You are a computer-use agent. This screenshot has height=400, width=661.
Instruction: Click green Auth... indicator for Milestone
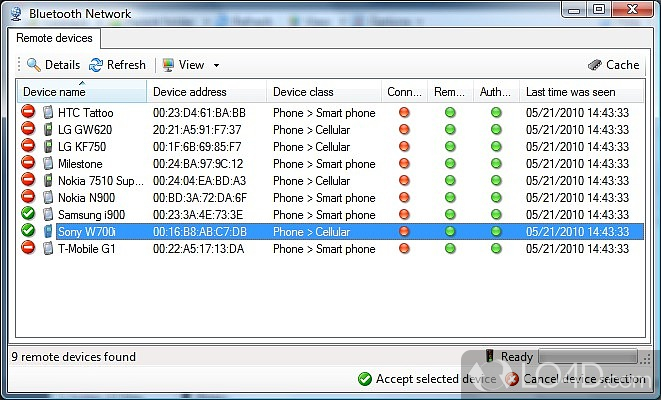point(496,163)
